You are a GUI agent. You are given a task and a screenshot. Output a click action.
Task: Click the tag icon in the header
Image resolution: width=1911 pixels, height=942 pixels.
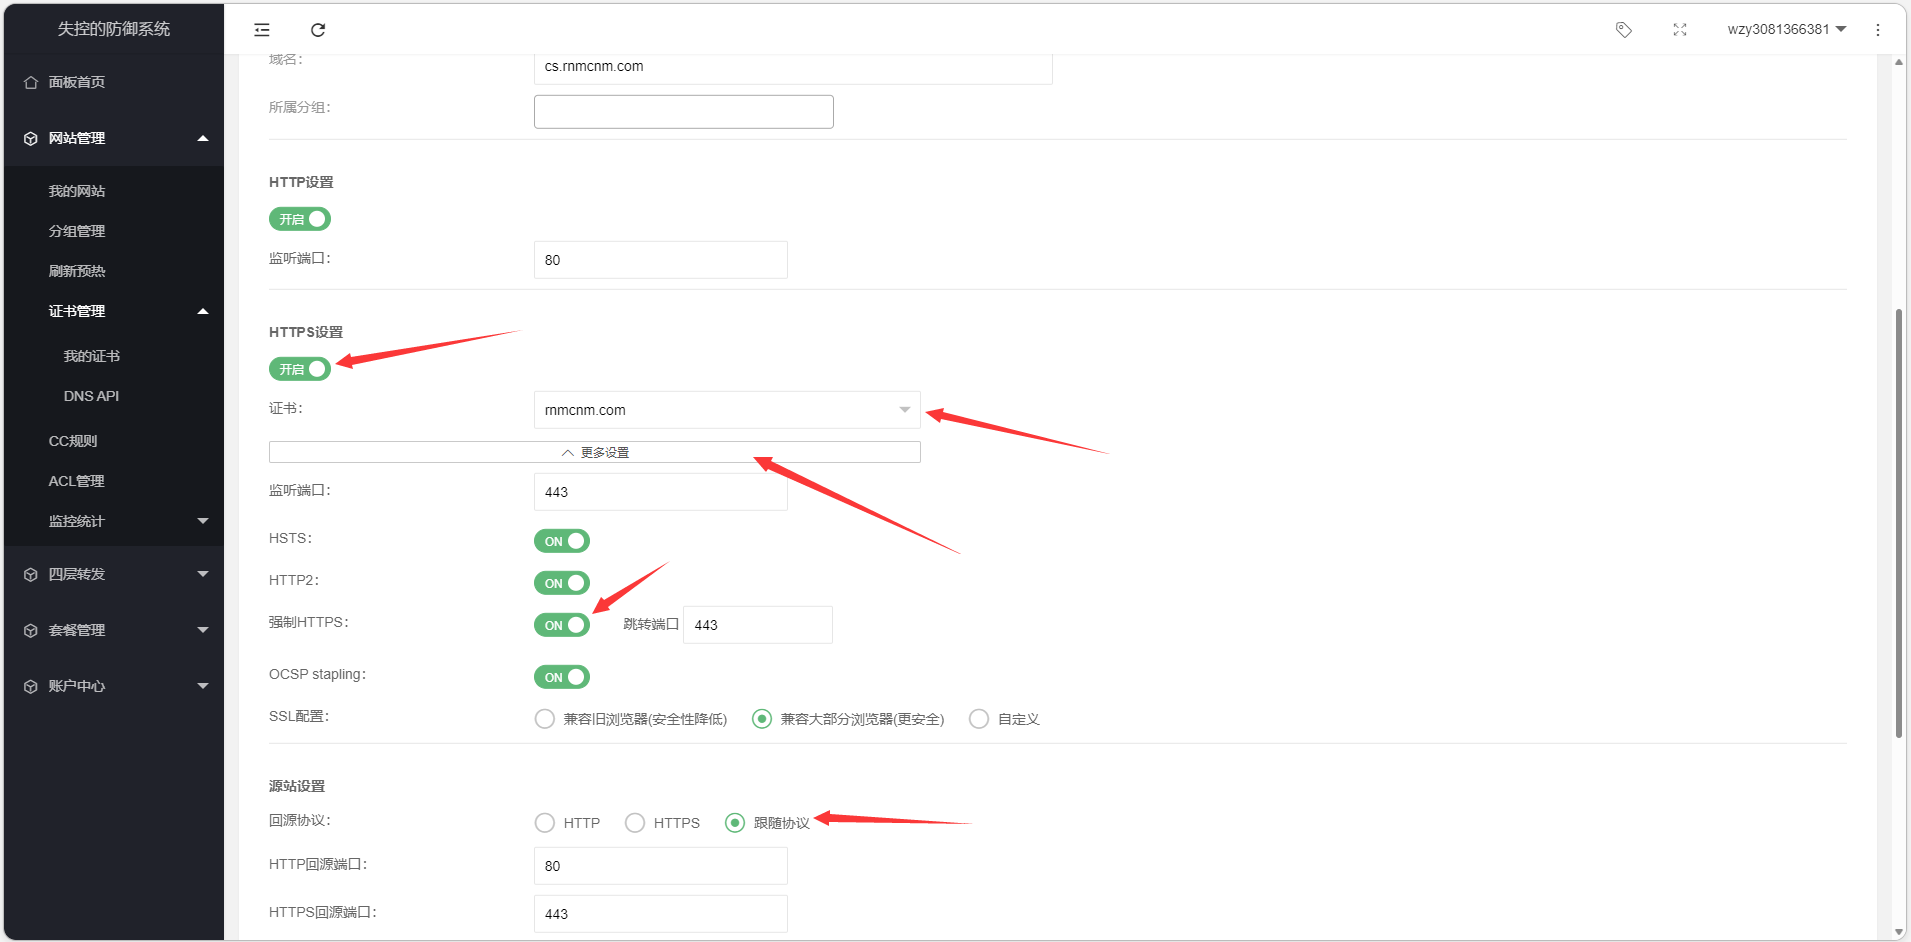click(1622, 29)
